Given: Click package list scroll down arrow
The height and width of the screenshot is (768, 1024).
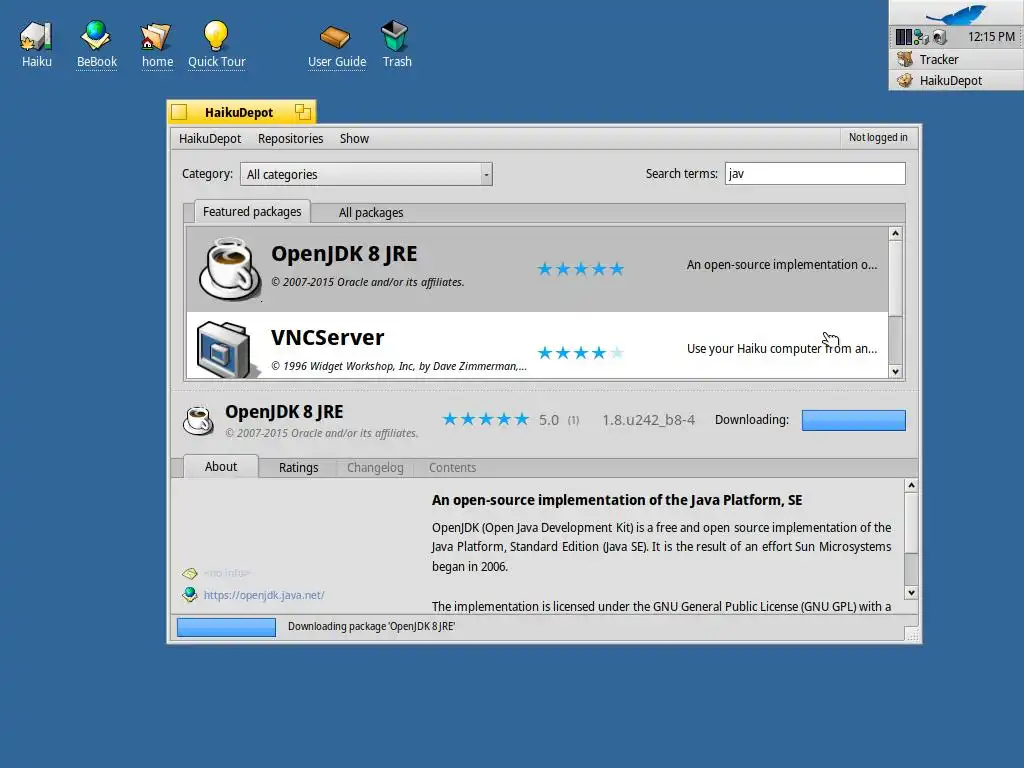Looking at the screenshot, I should 895,372.
